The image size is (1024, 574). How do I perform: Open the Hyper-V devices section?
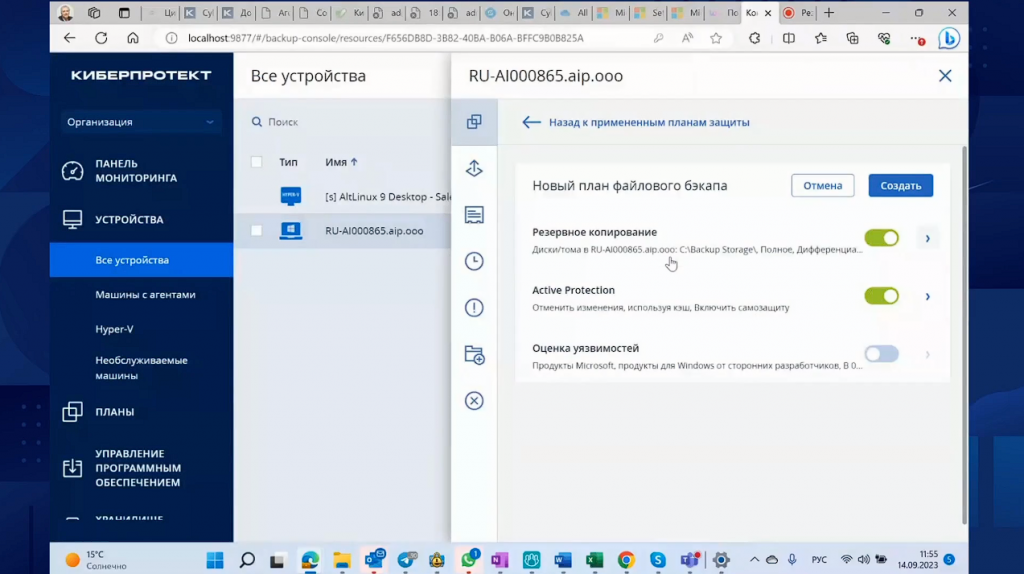[114, 329]
